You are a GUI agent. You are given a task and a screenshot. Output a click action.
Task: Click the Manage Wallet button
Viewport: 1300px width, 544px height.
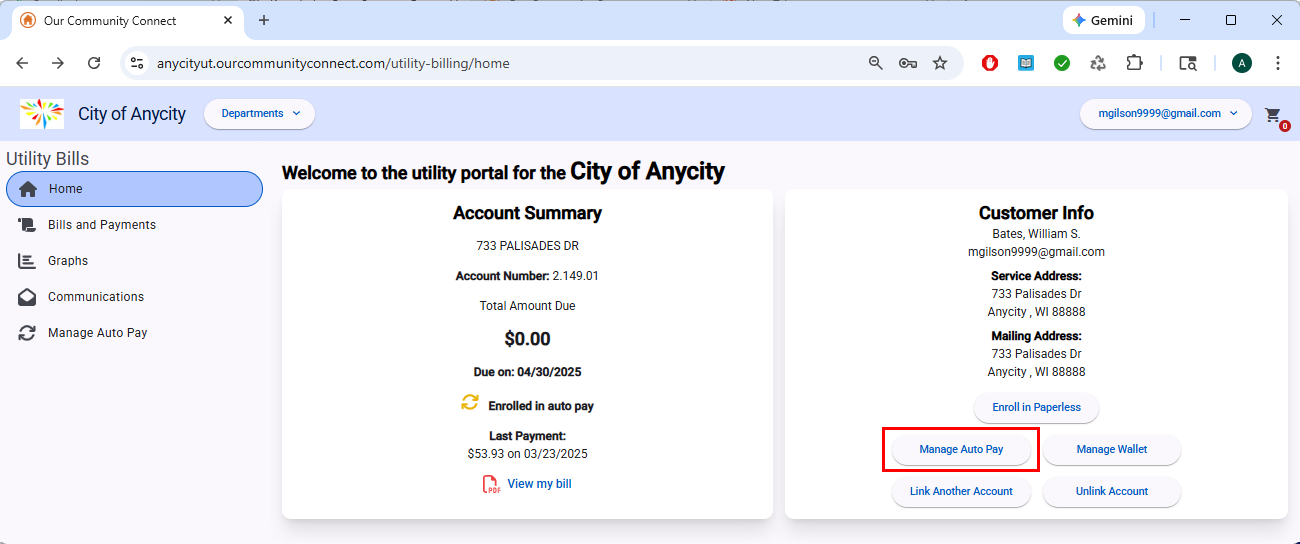(x=1111, y=450)
